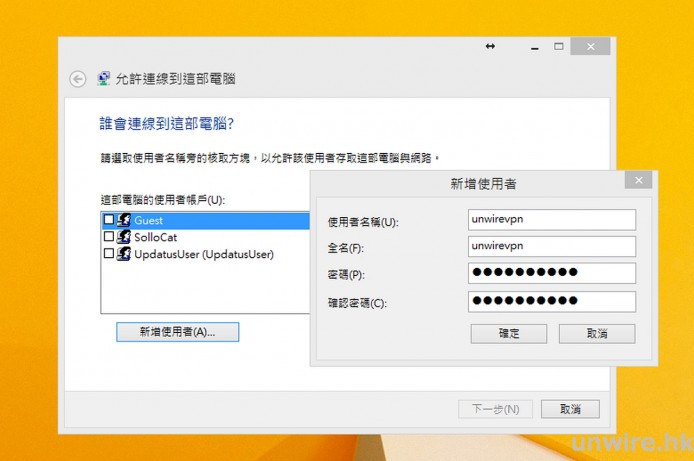Click the back arrow in wizard header

[77, 79]
